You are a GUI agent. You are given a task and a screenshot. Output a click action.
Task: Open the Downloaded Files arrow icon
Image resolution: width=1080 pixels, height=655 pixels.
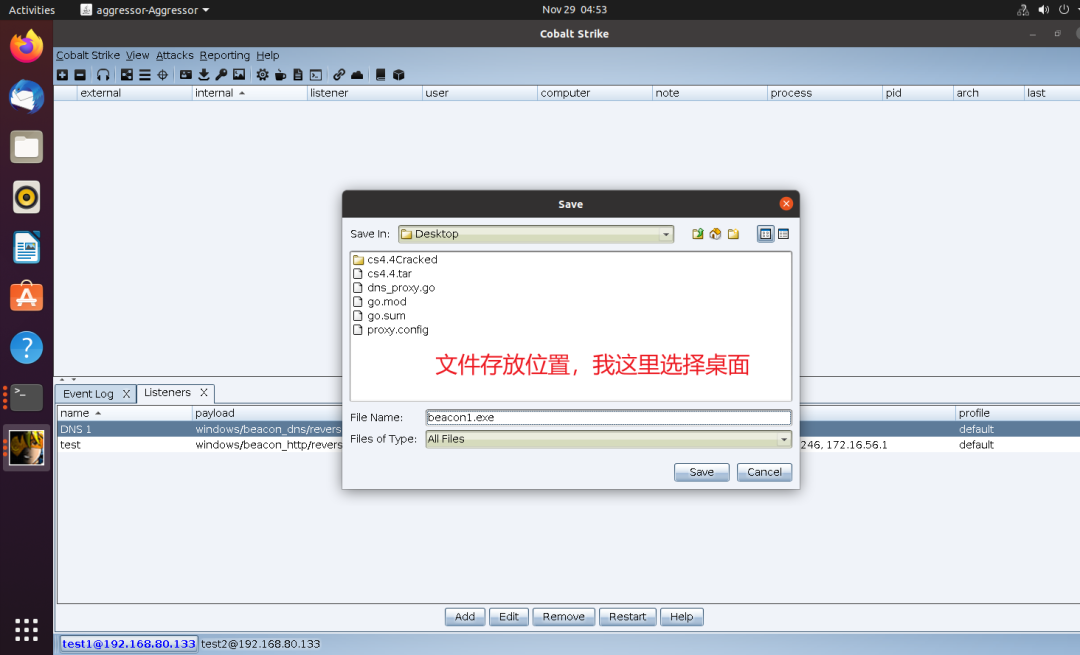(x=204, y=75)
